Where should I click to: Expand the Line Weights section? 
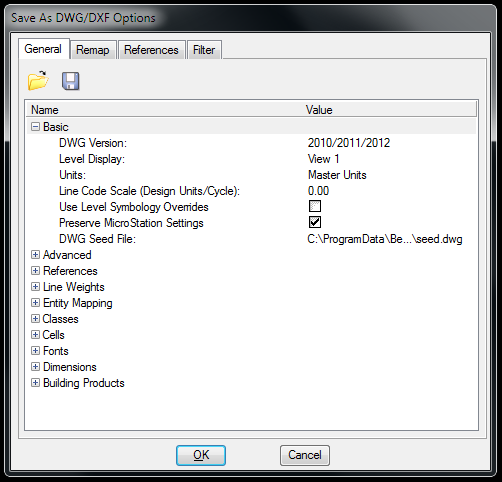tap(35, 287)
